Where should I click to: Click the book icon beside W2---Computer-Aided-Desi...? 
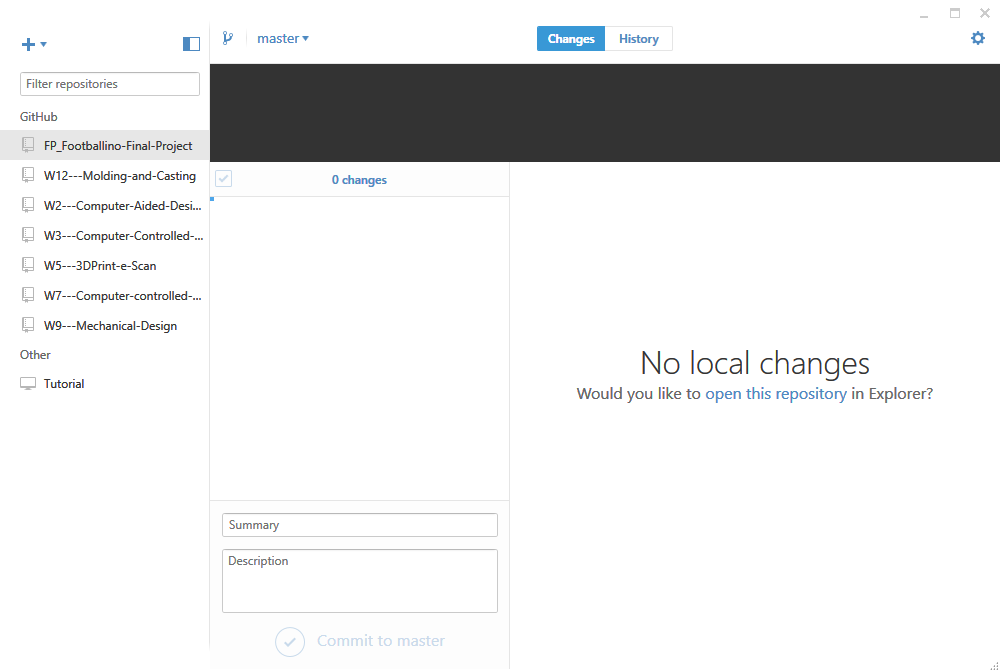click(x=28, y=205)
